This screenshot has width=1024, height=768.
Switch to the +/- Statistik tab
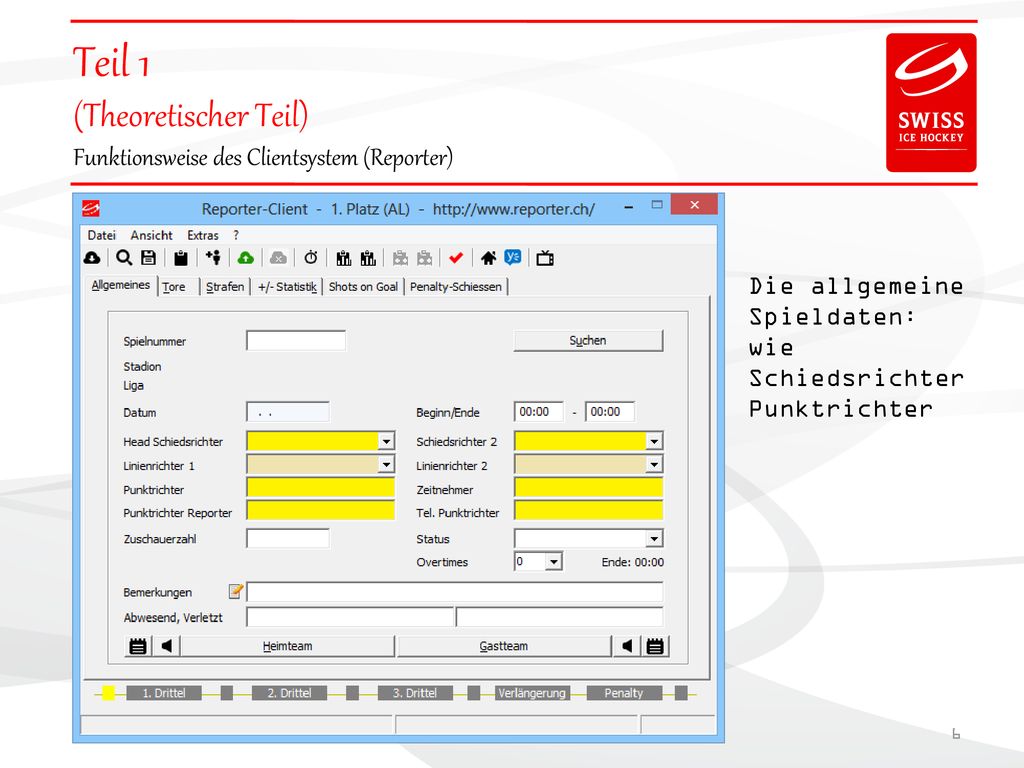pos(287,287)
